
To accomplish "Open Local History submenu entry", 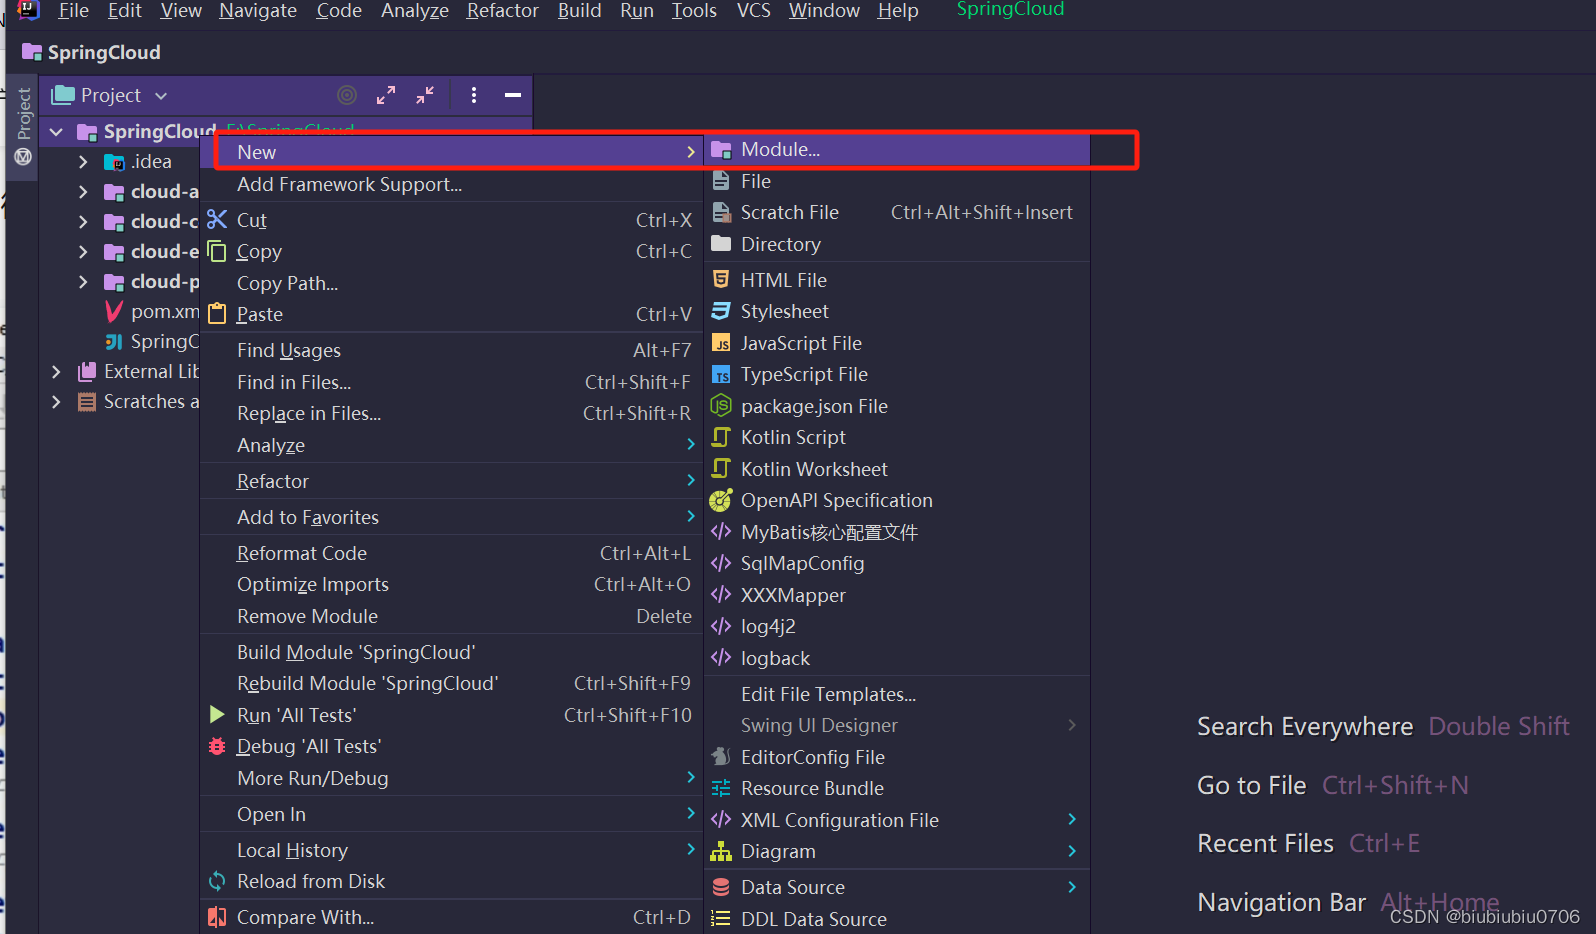I will pyautogui.click(x=452, y=850).
